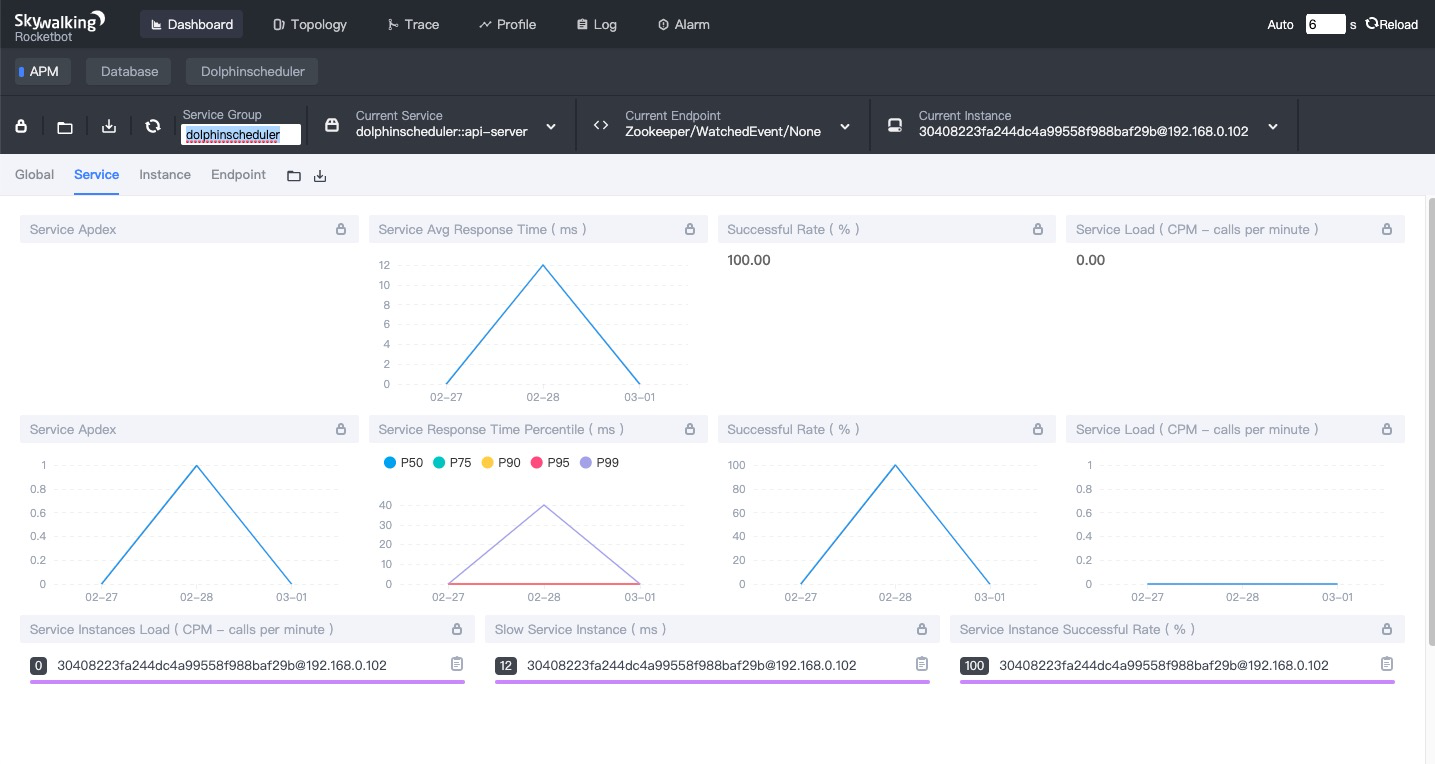This screenshot has width=1435, height=764.
Task: Click the folder icon next to Endpoint tab
Action: (294, 176)
